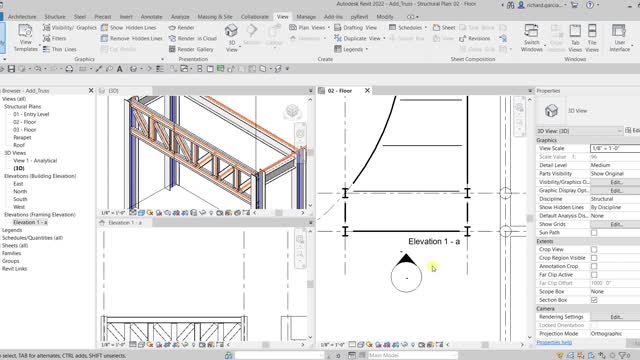Viewport: 640px width, 360px height.
Task: Click the Far Clip Offset value field
Action: pyautogui.click(x=615, y=283)
